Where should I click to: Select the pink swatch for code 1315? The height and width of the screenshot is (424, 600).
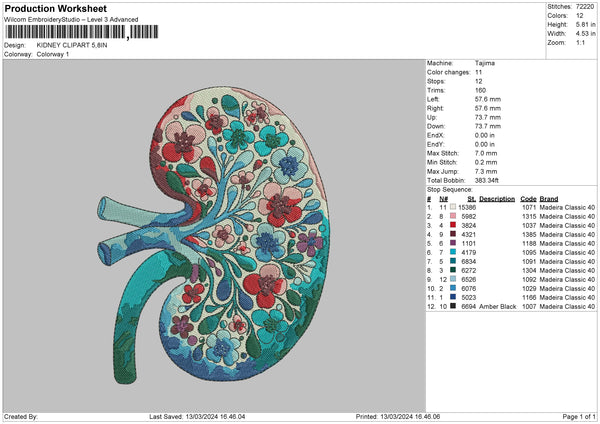(x=453, y=216)
